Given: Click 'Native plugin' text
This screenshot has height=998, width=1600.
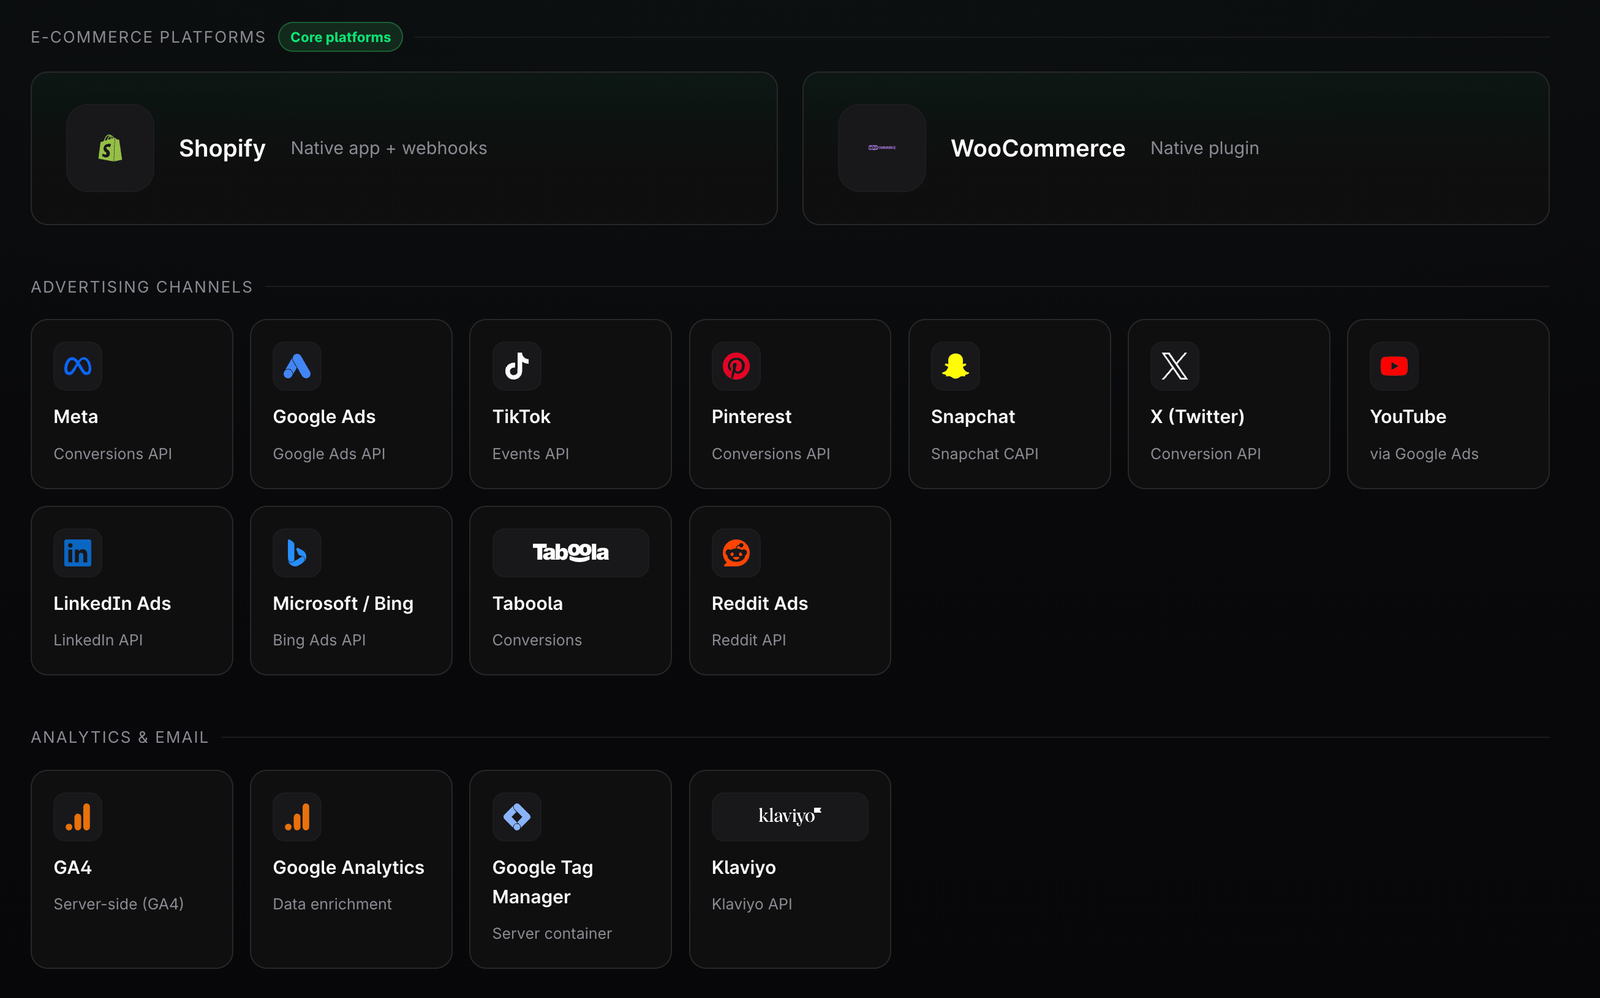Looking at the screenshot, I should pyautogui.click(x=1204, y=148).
